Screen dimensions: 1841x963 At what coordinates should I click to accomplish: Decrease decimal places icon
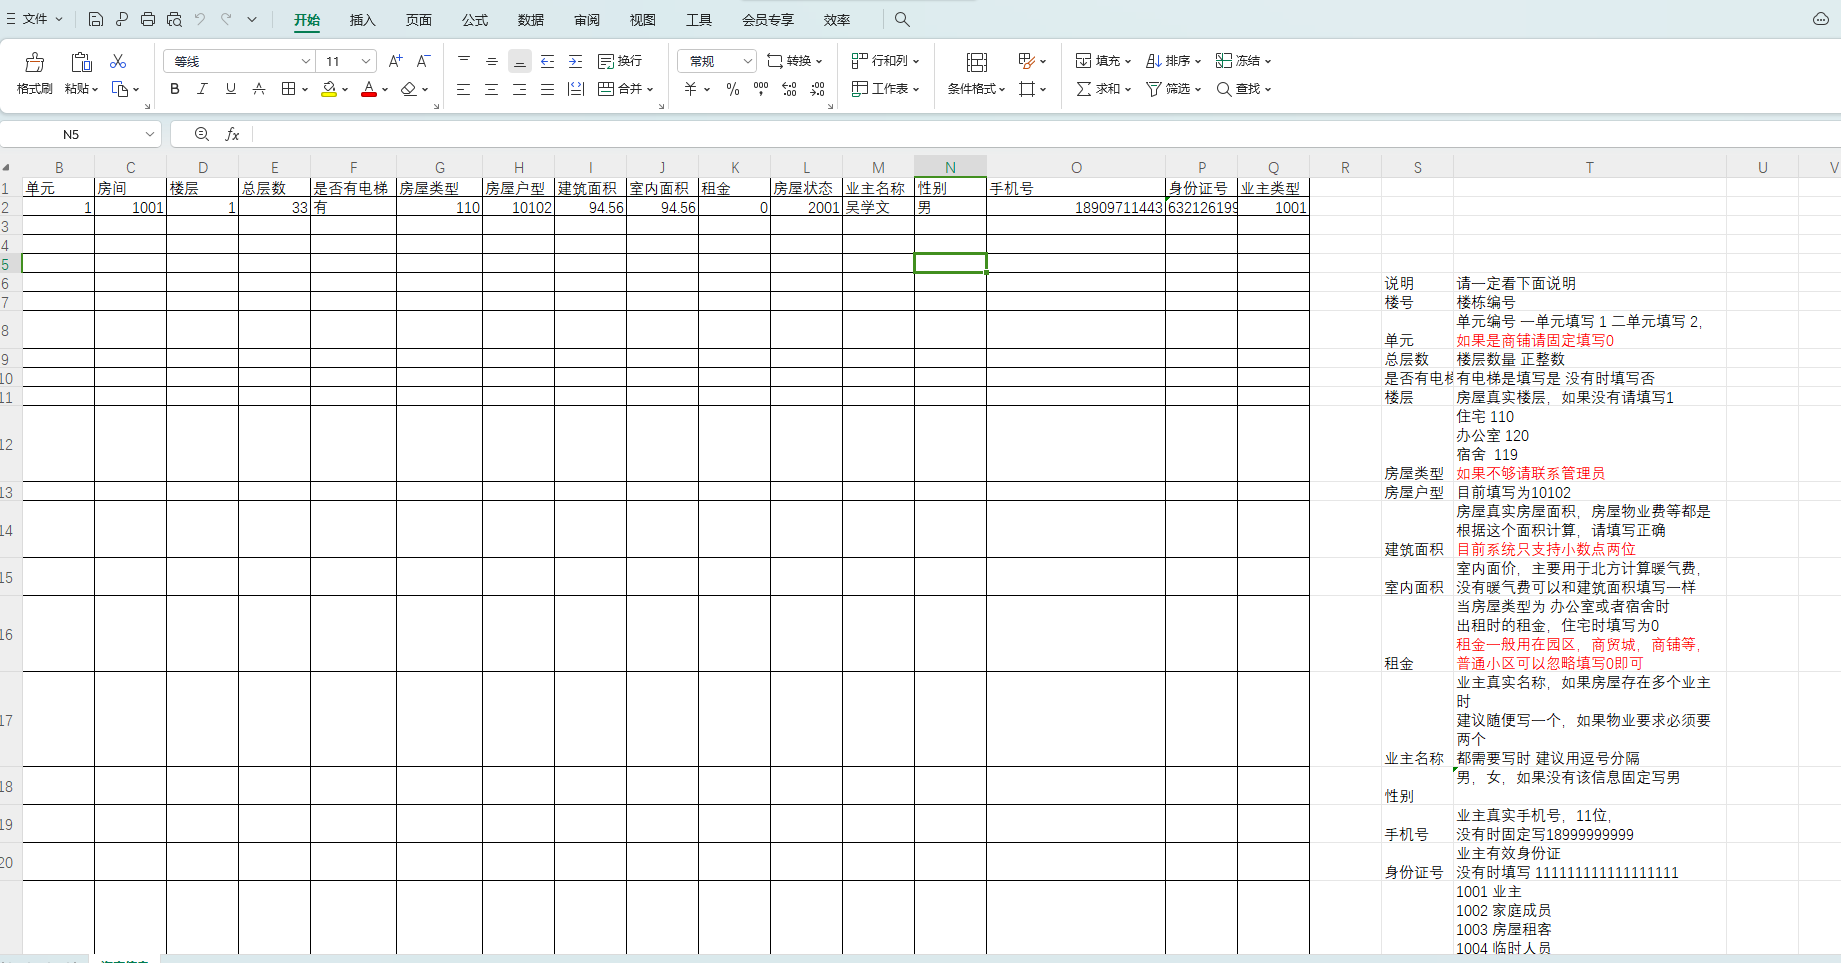click(x=817, y=89)
